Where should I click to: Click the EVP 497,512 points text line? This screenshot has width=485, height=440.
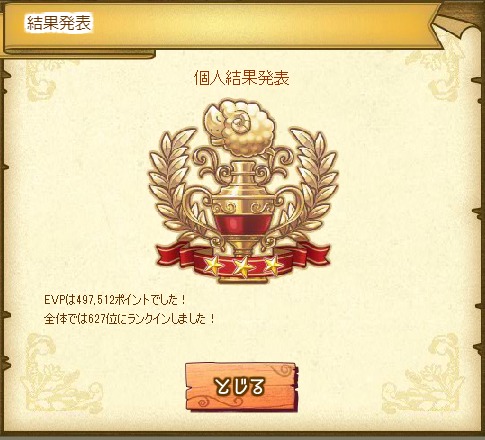(115, 300)
